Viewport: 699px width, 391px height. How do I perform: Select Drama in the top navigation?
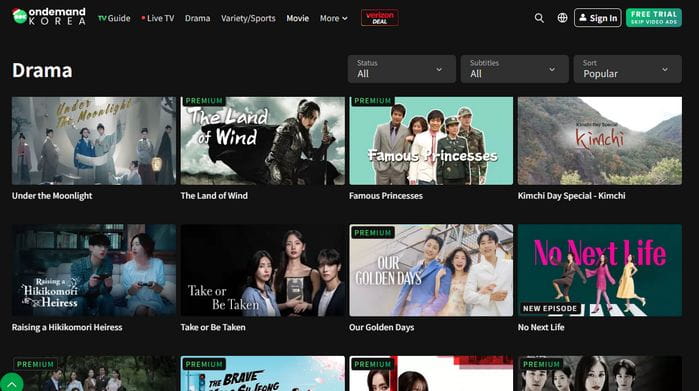click(197, 18)
